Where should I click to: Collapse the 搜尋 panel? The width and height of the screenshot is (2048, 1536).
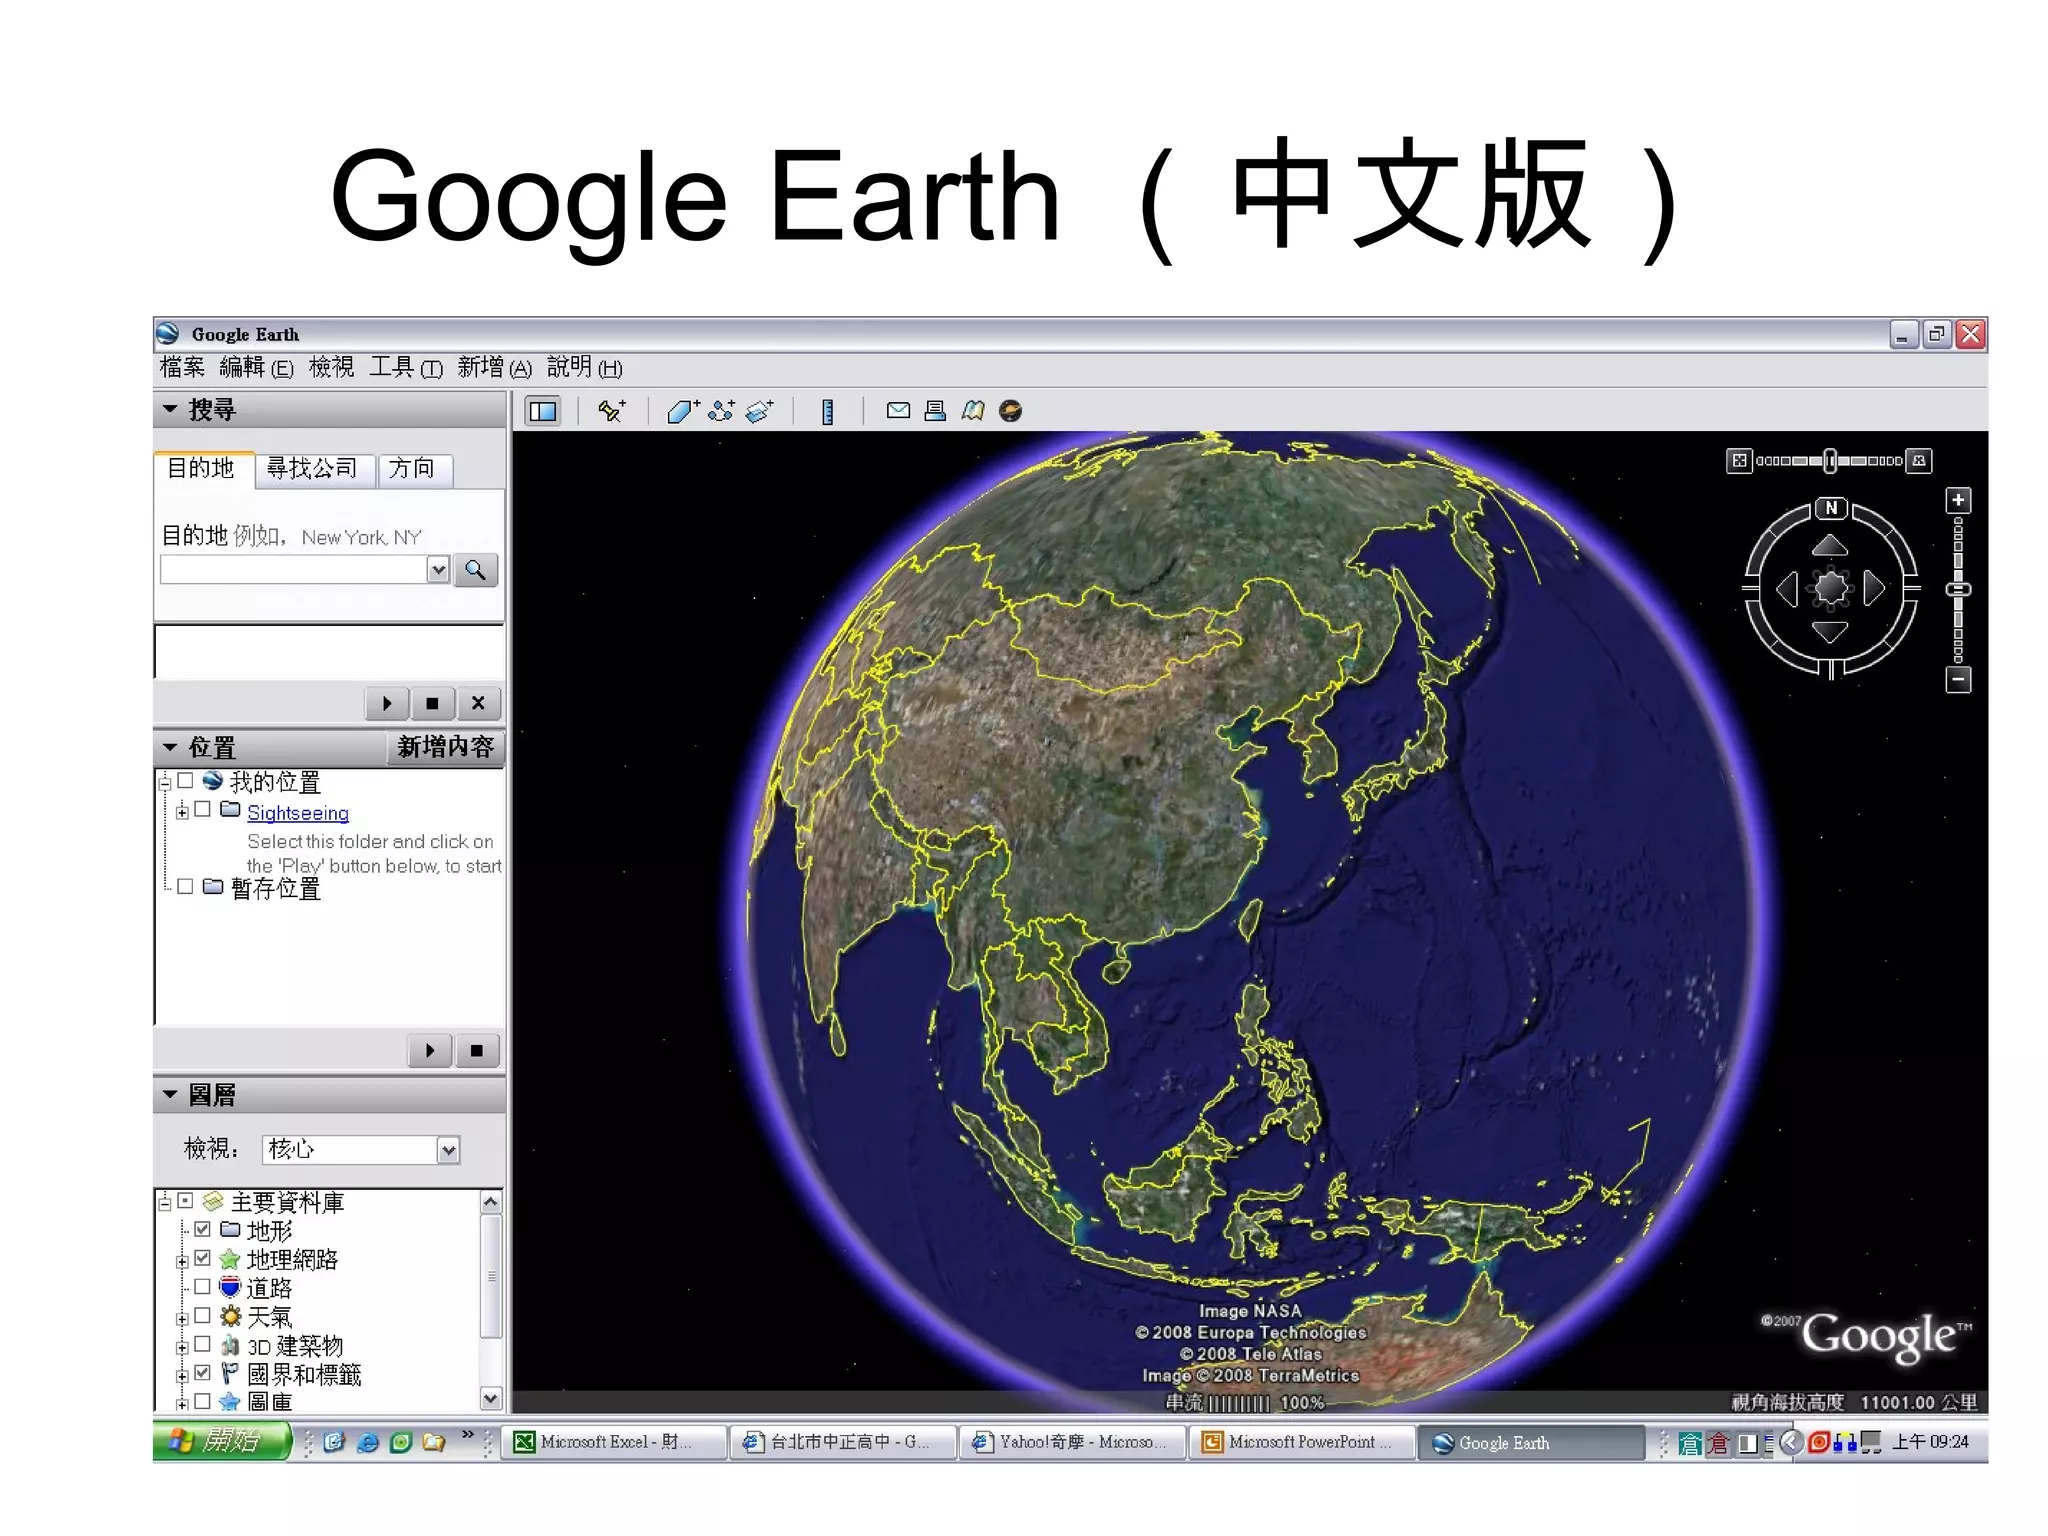click(170, 409)
